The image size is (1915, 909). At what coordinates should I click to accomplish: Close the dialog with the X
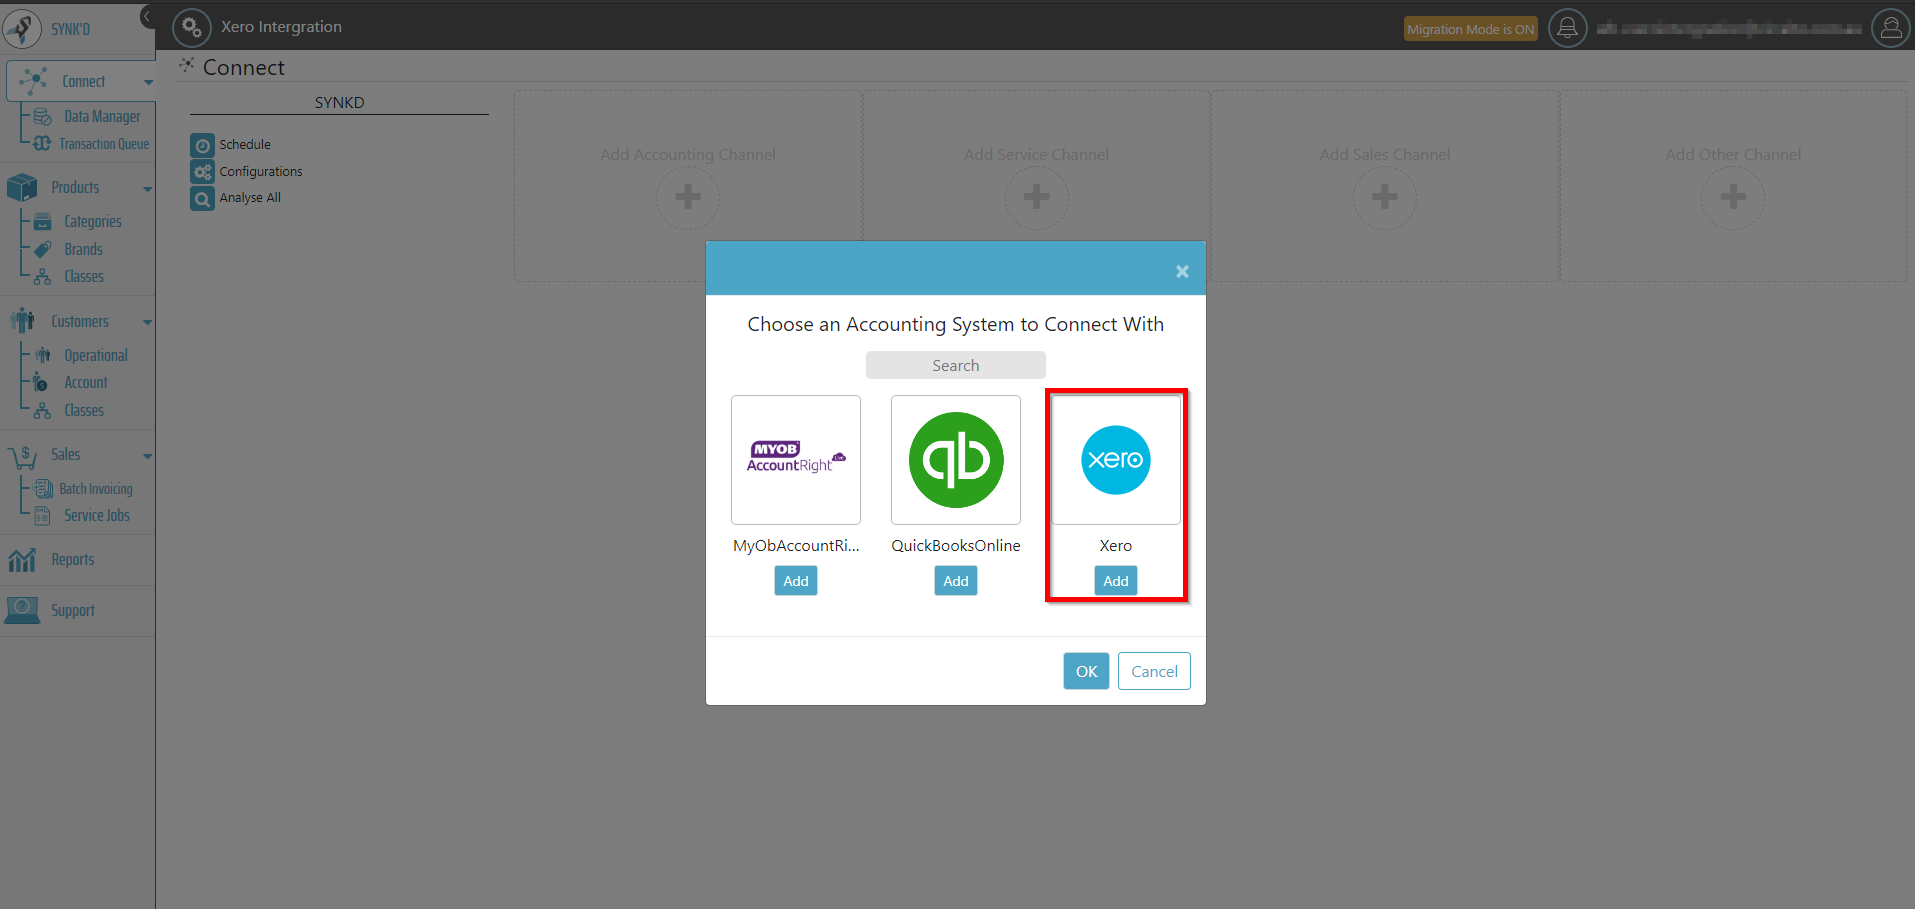click(1182, 271)
